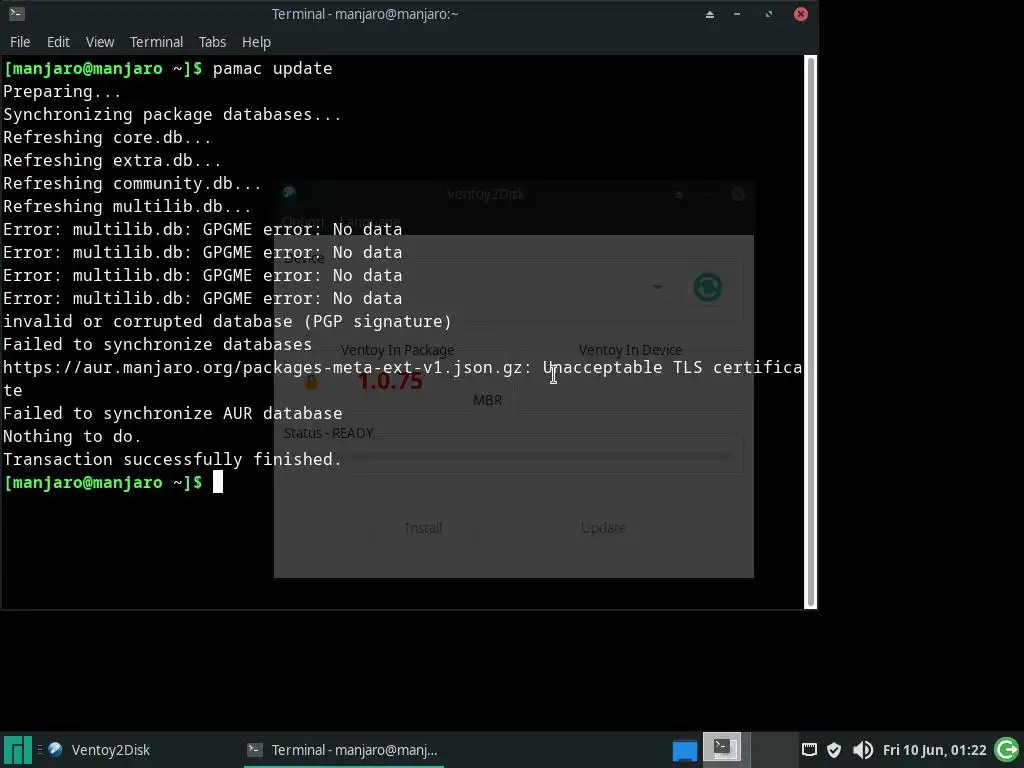Minimize the Terminal window

coord(737,14)
